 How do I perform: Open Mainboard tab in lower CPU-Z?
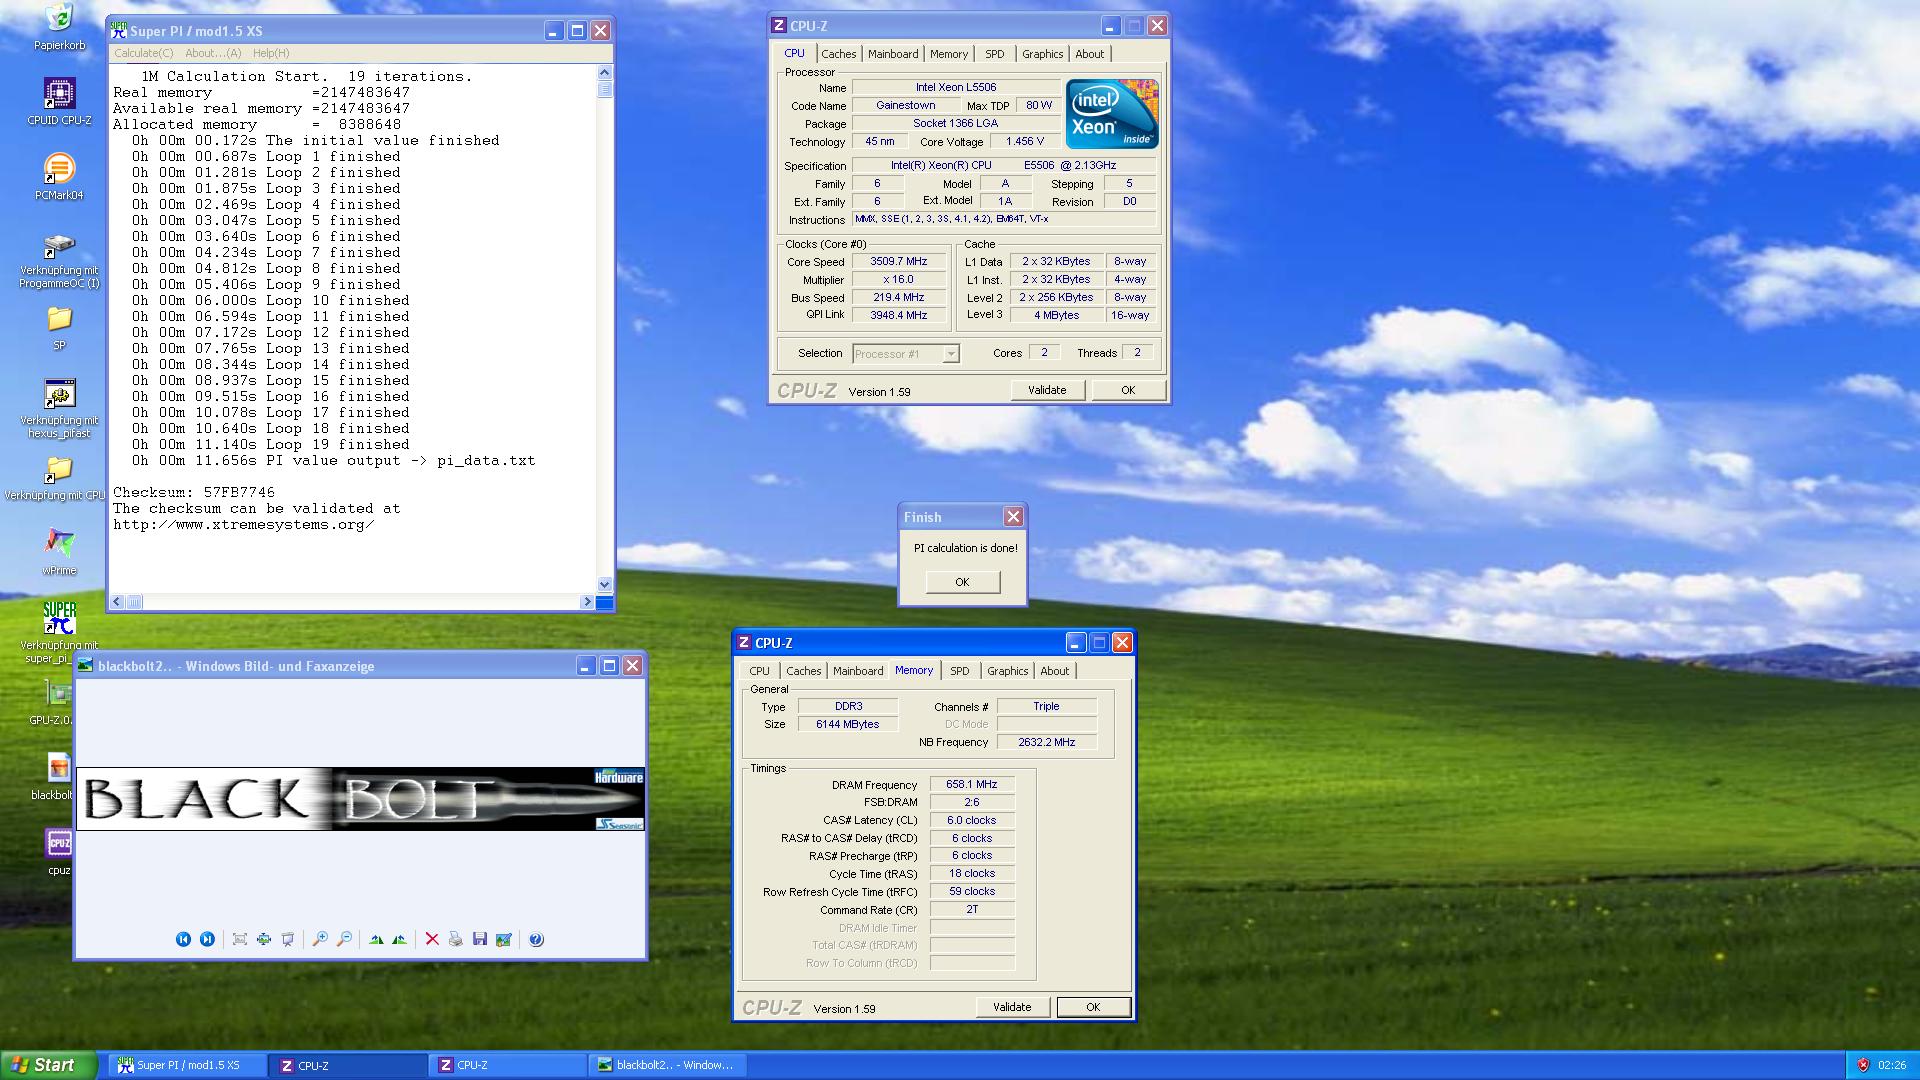coord(858,671)
